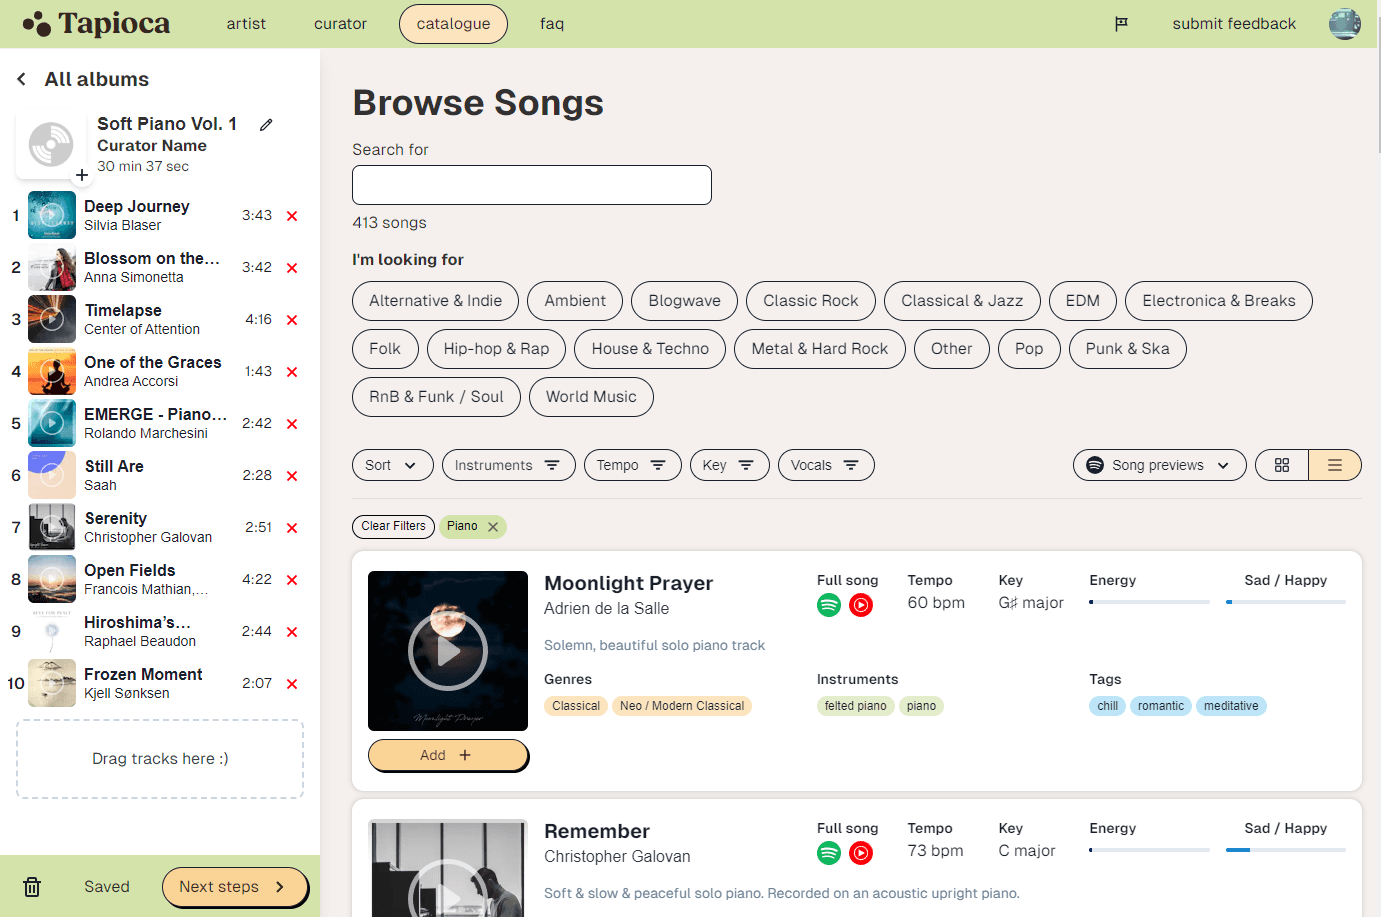
Task: Click Frozen Moment track thumbnail
Action: coord(52,683)
